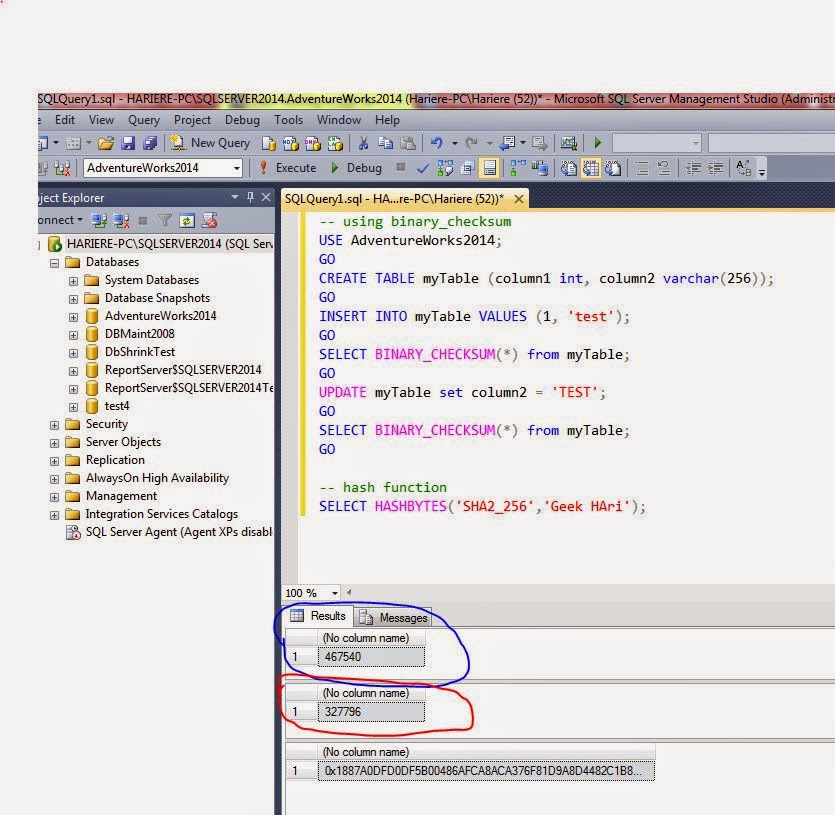This screenshot has width=835, height=815.
Task: Filter objects in Object Explorer
Action: click(x=165, y=221)
